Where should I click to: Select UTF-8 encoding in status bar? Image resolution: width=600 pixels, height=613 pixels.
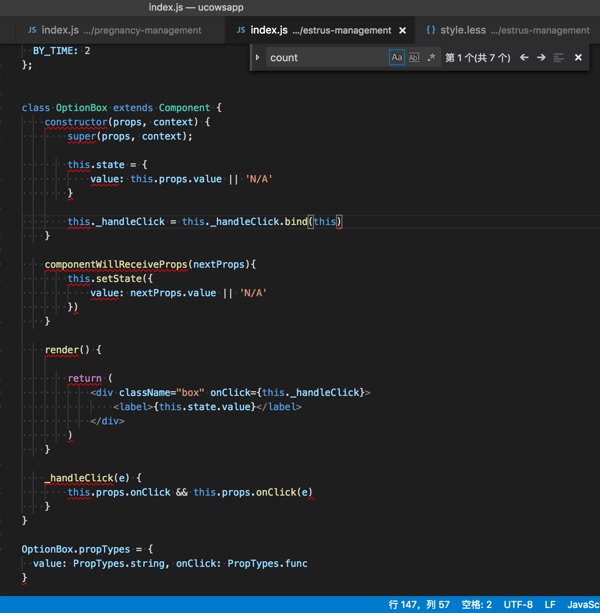click(518, 605)
